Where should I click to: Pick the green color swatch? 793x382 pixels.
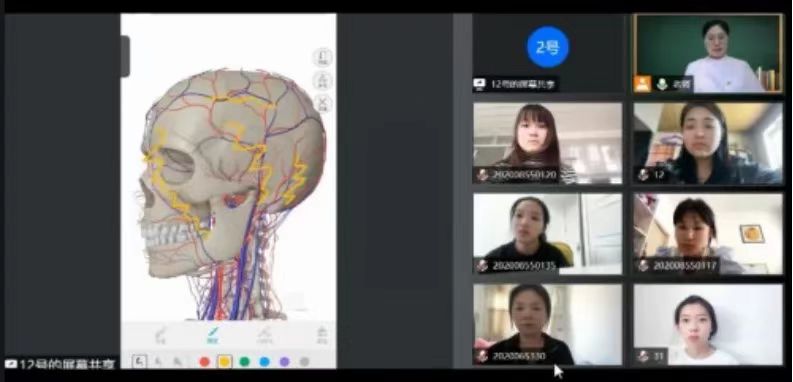coord(244,362)
